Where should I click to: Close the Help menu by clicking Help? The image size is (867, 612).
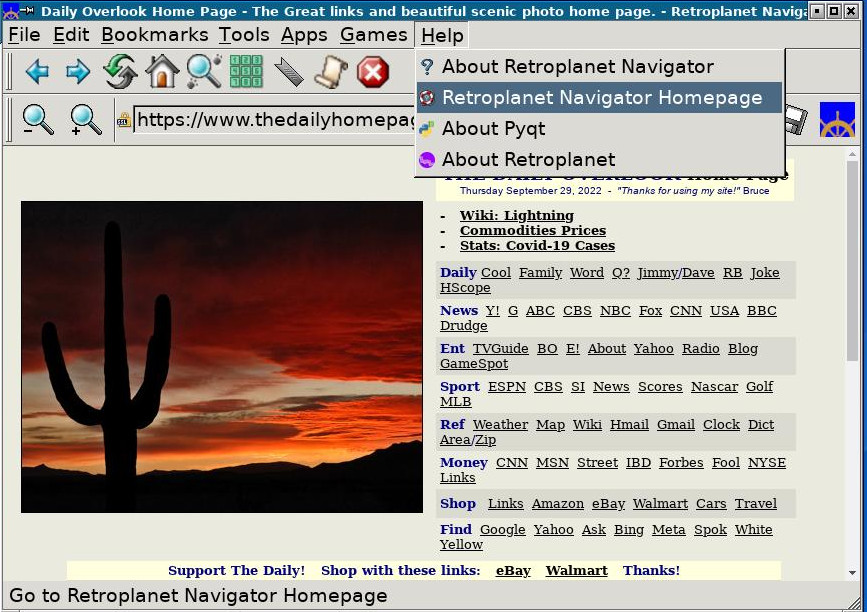(x=442, y=36)
